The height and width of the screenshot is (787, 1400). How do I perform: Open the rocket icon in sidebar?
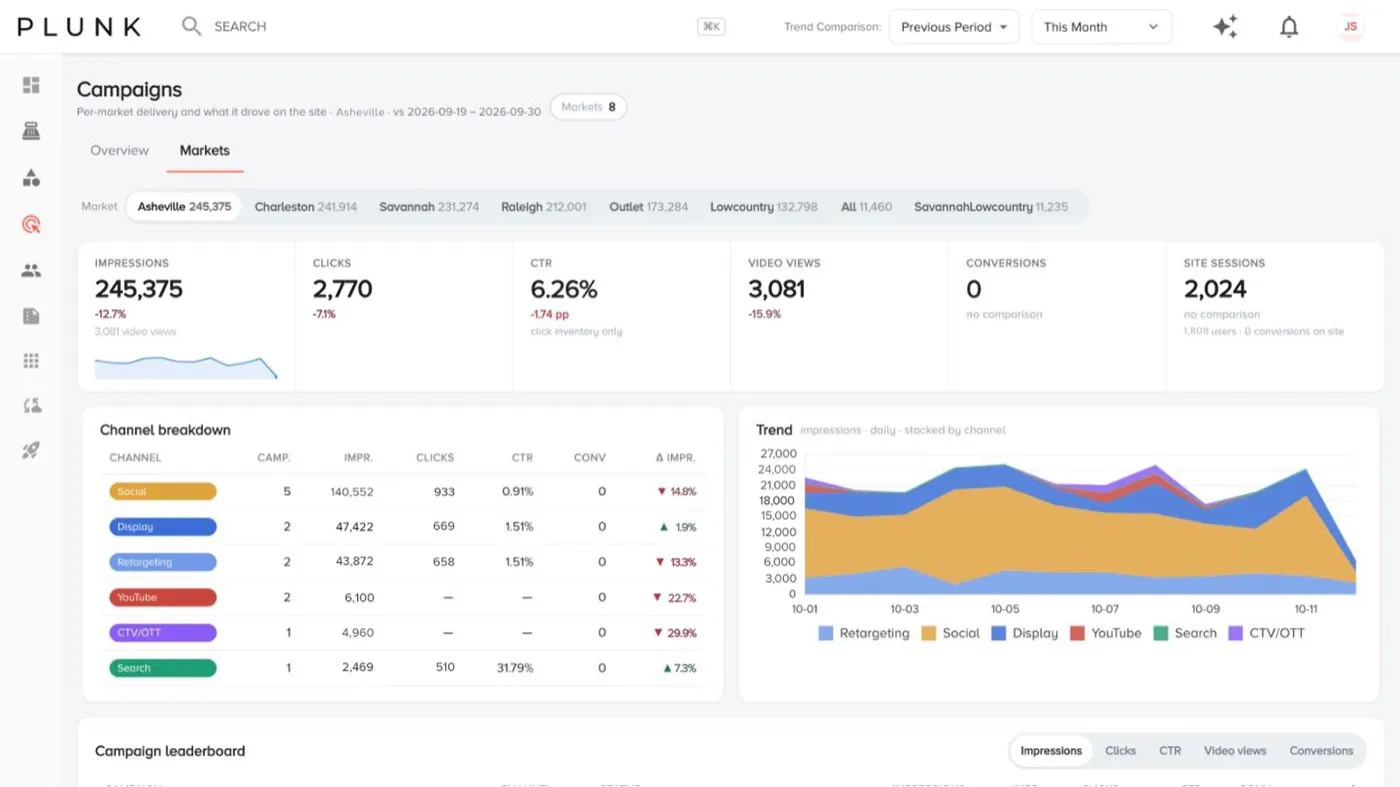(31, 451)
